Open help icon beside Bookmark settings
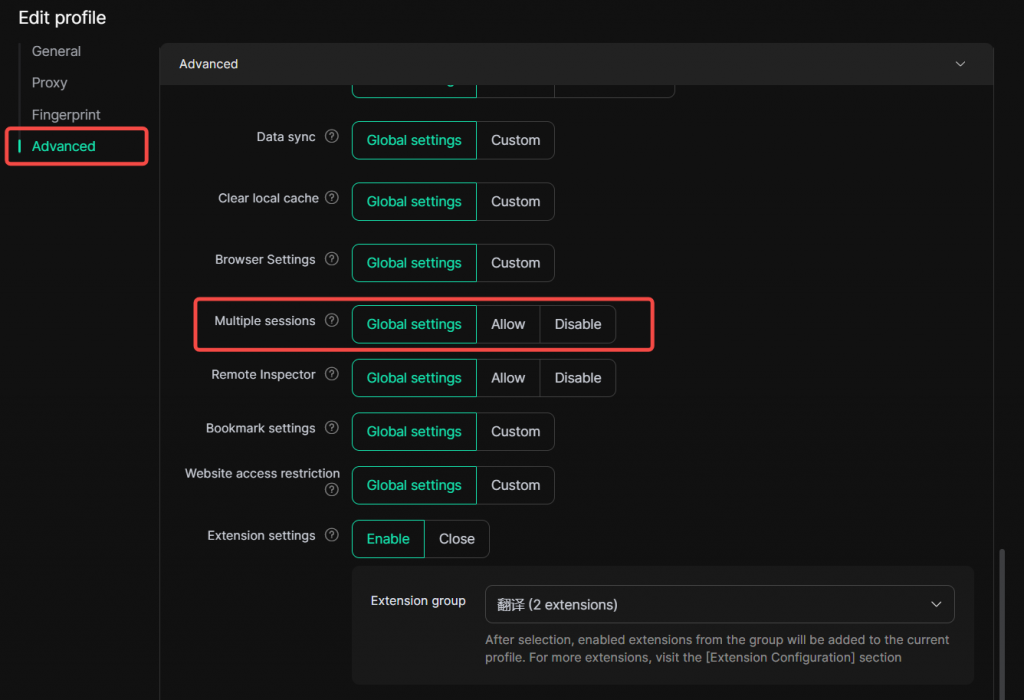Image resolution: width=1024 pixels, height=700 pixels. (332, 428)
